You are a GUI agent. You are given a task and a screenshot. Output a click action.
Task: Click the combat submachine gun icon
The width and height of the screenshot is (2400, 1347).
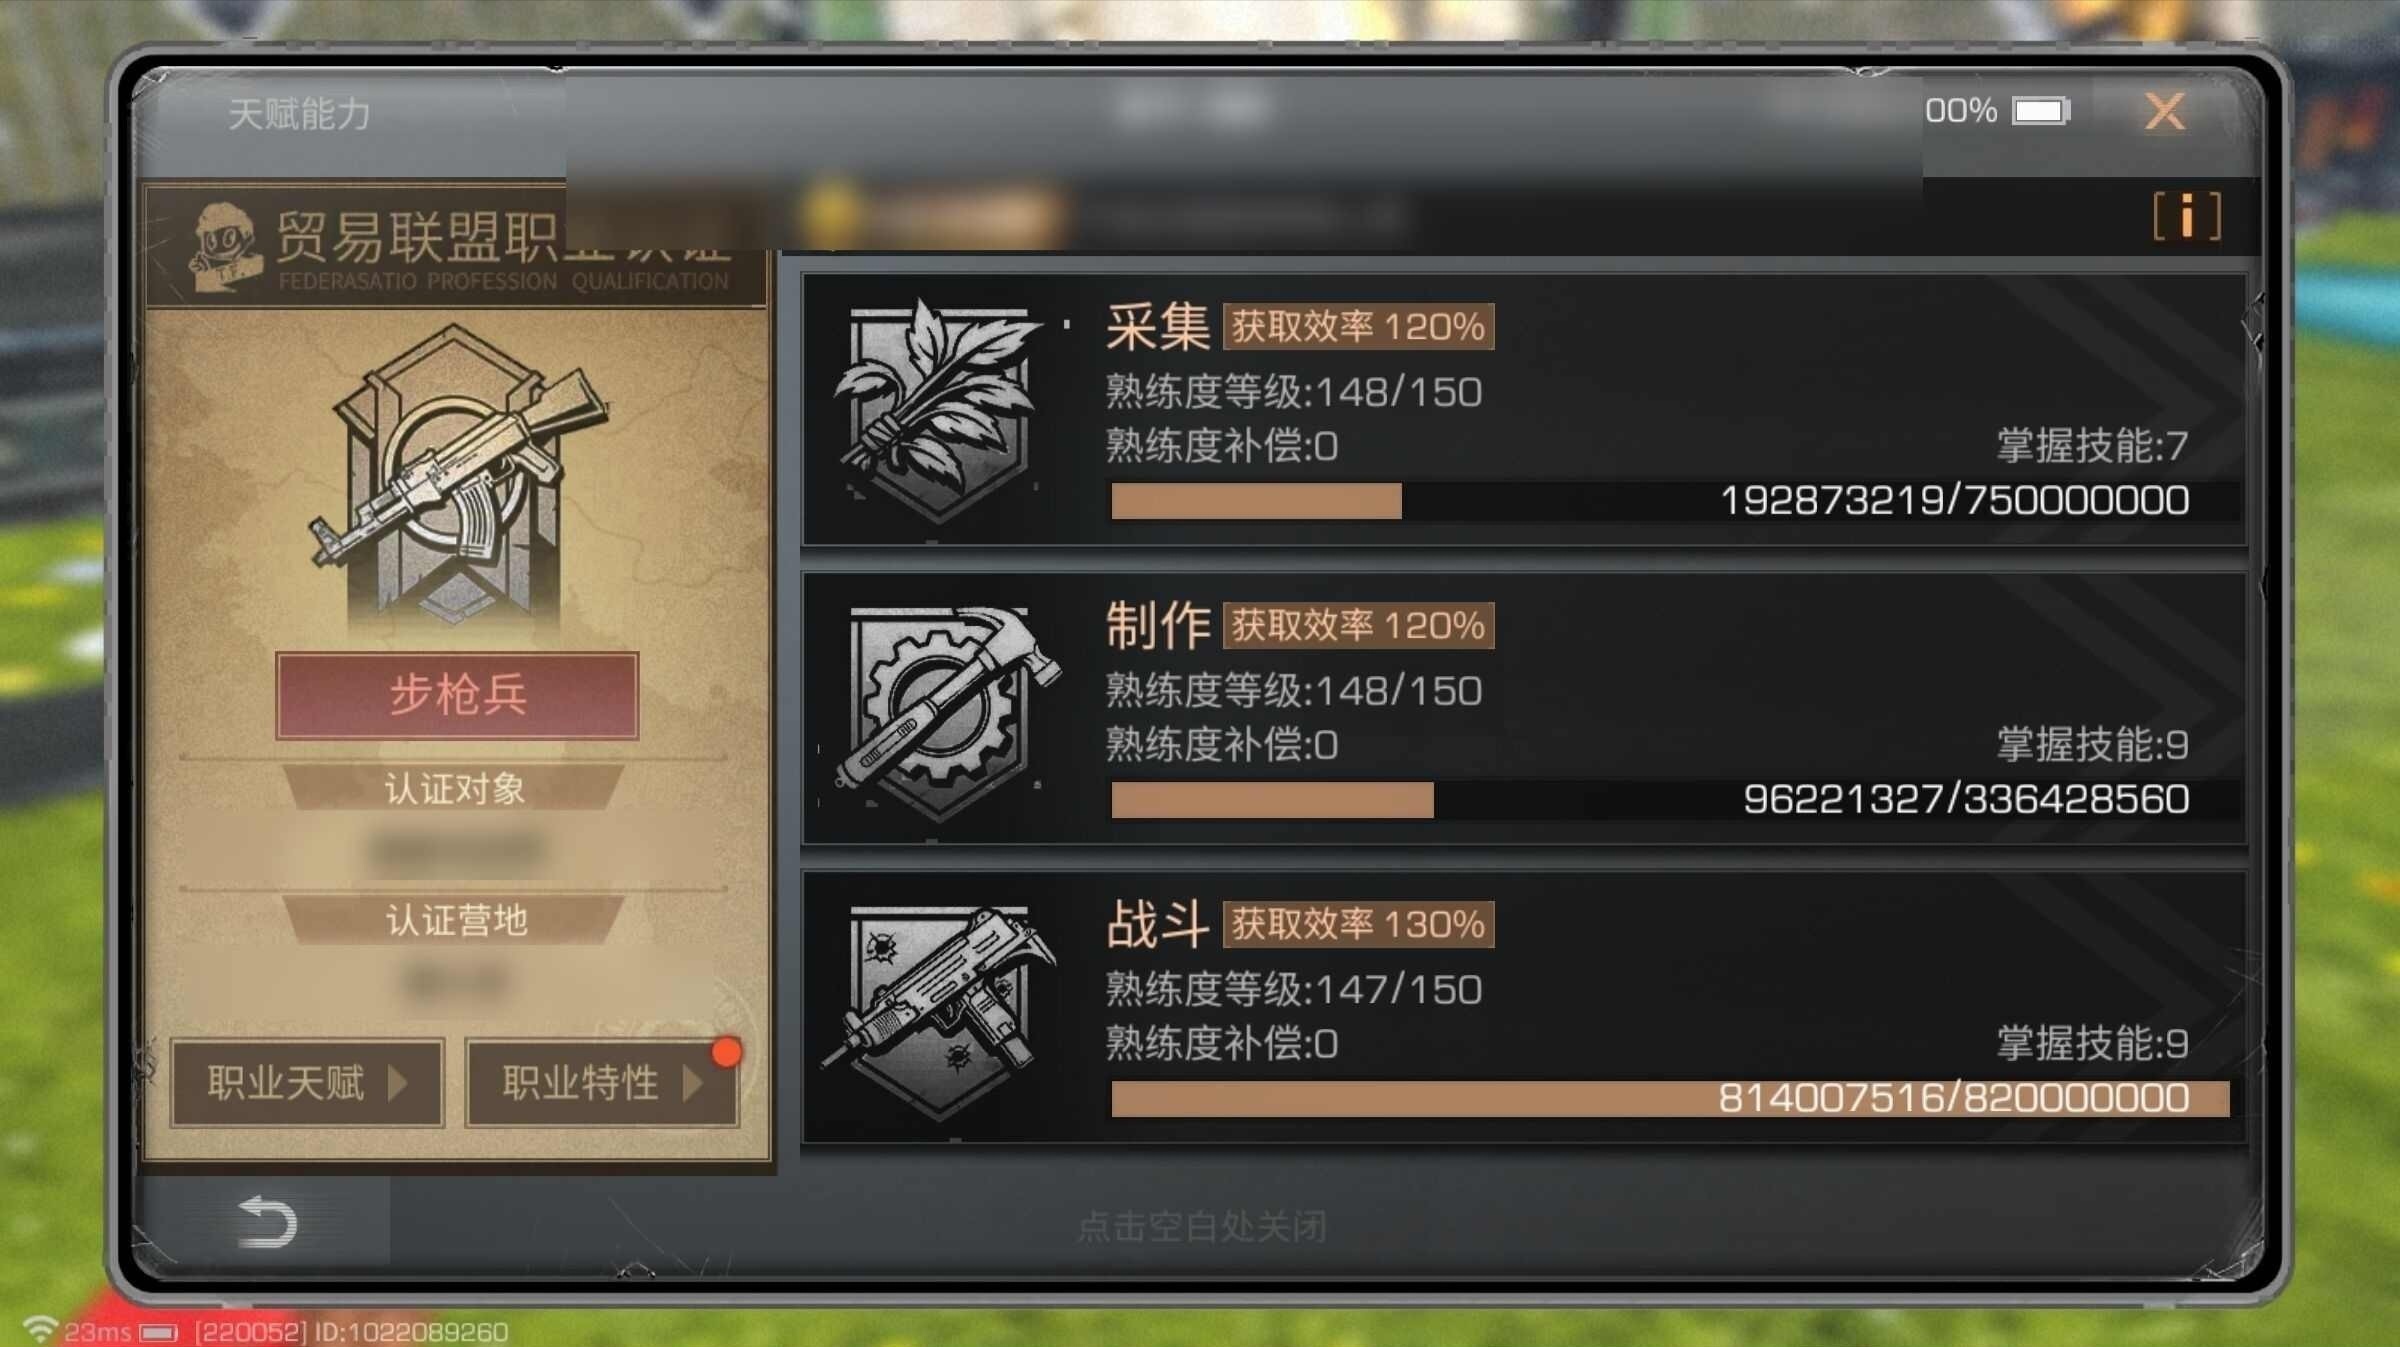940,1009
